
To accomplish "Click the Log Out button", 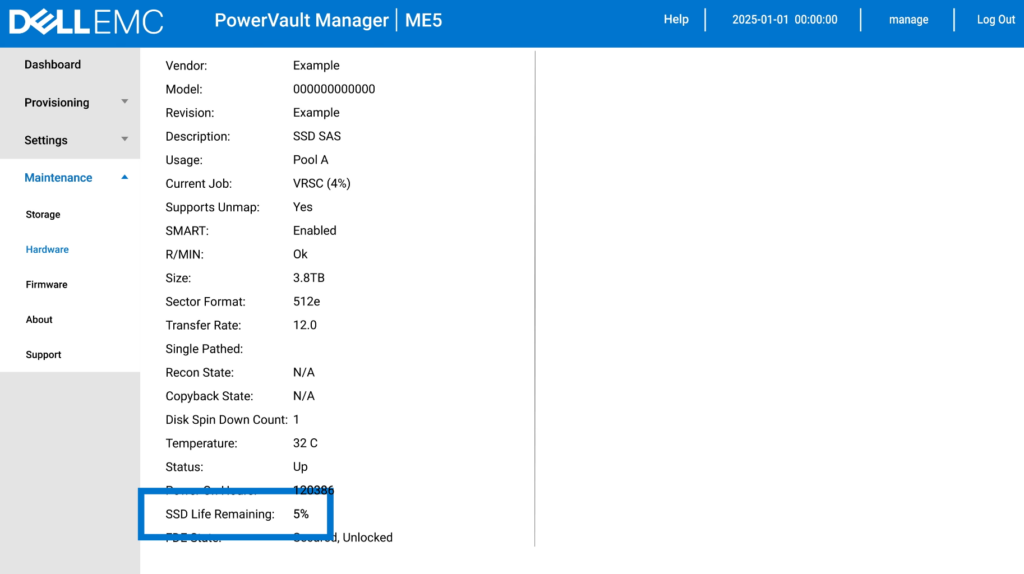I will [x=995, y=20].
